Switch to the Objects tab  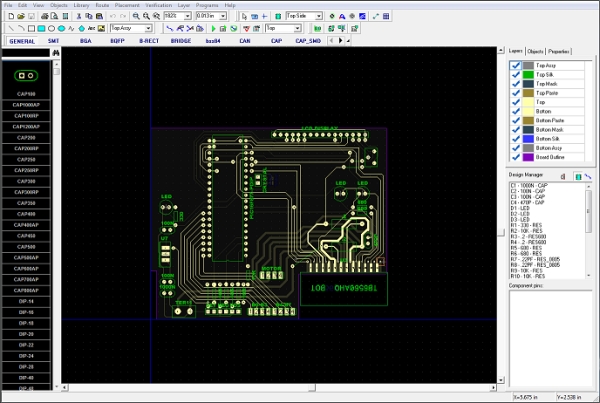535,51
